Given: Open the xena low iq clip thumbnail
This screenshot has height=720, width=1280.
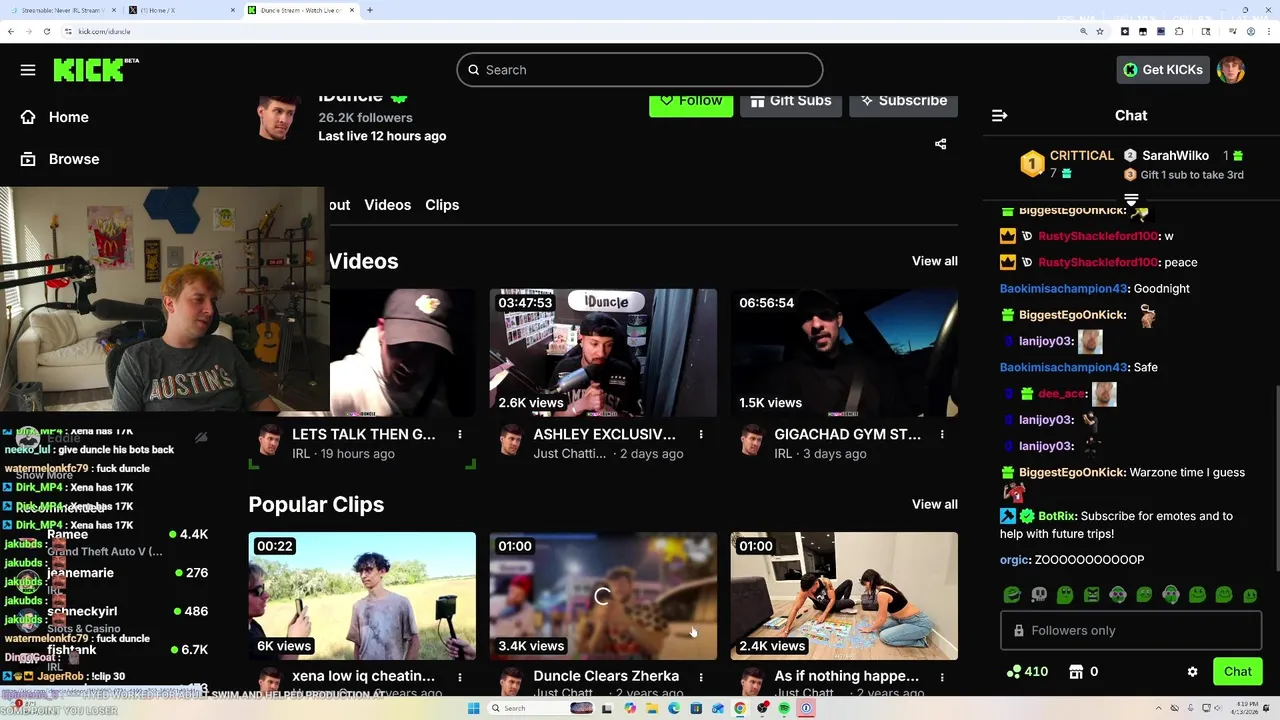Looking at the screenshot, I should click(362, 596).
